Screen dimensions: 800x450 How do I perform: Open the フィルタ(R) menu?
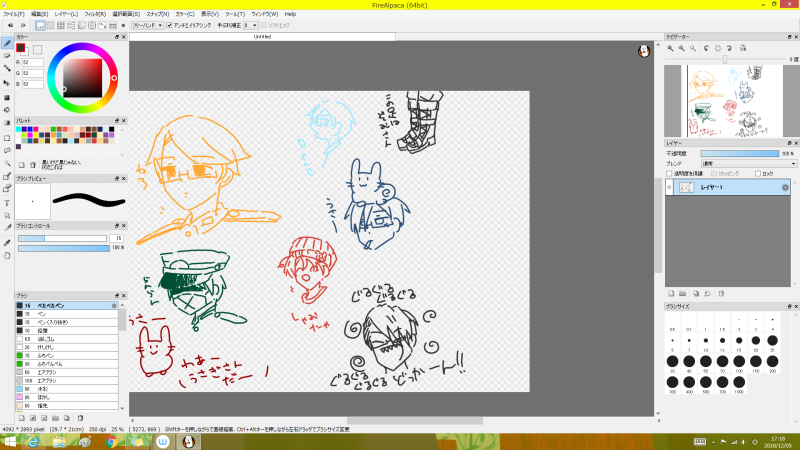click(x=95, y=14)
